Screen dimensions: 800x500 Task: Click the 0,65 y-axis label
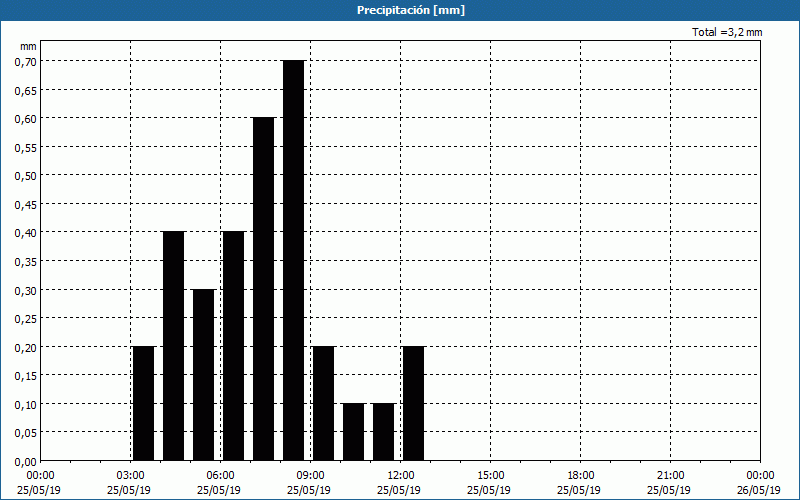point(26,90)
